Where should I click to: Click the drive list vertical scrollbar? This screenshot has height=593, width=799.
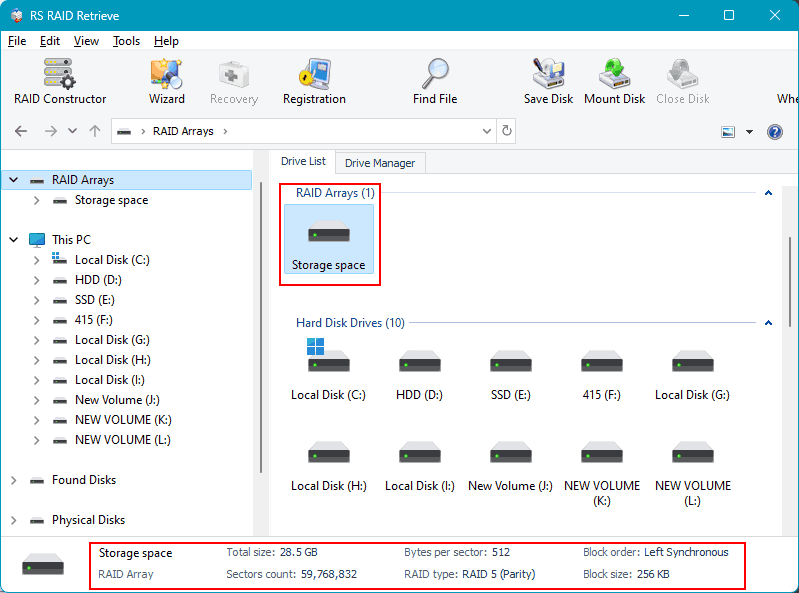coord(792,280)
